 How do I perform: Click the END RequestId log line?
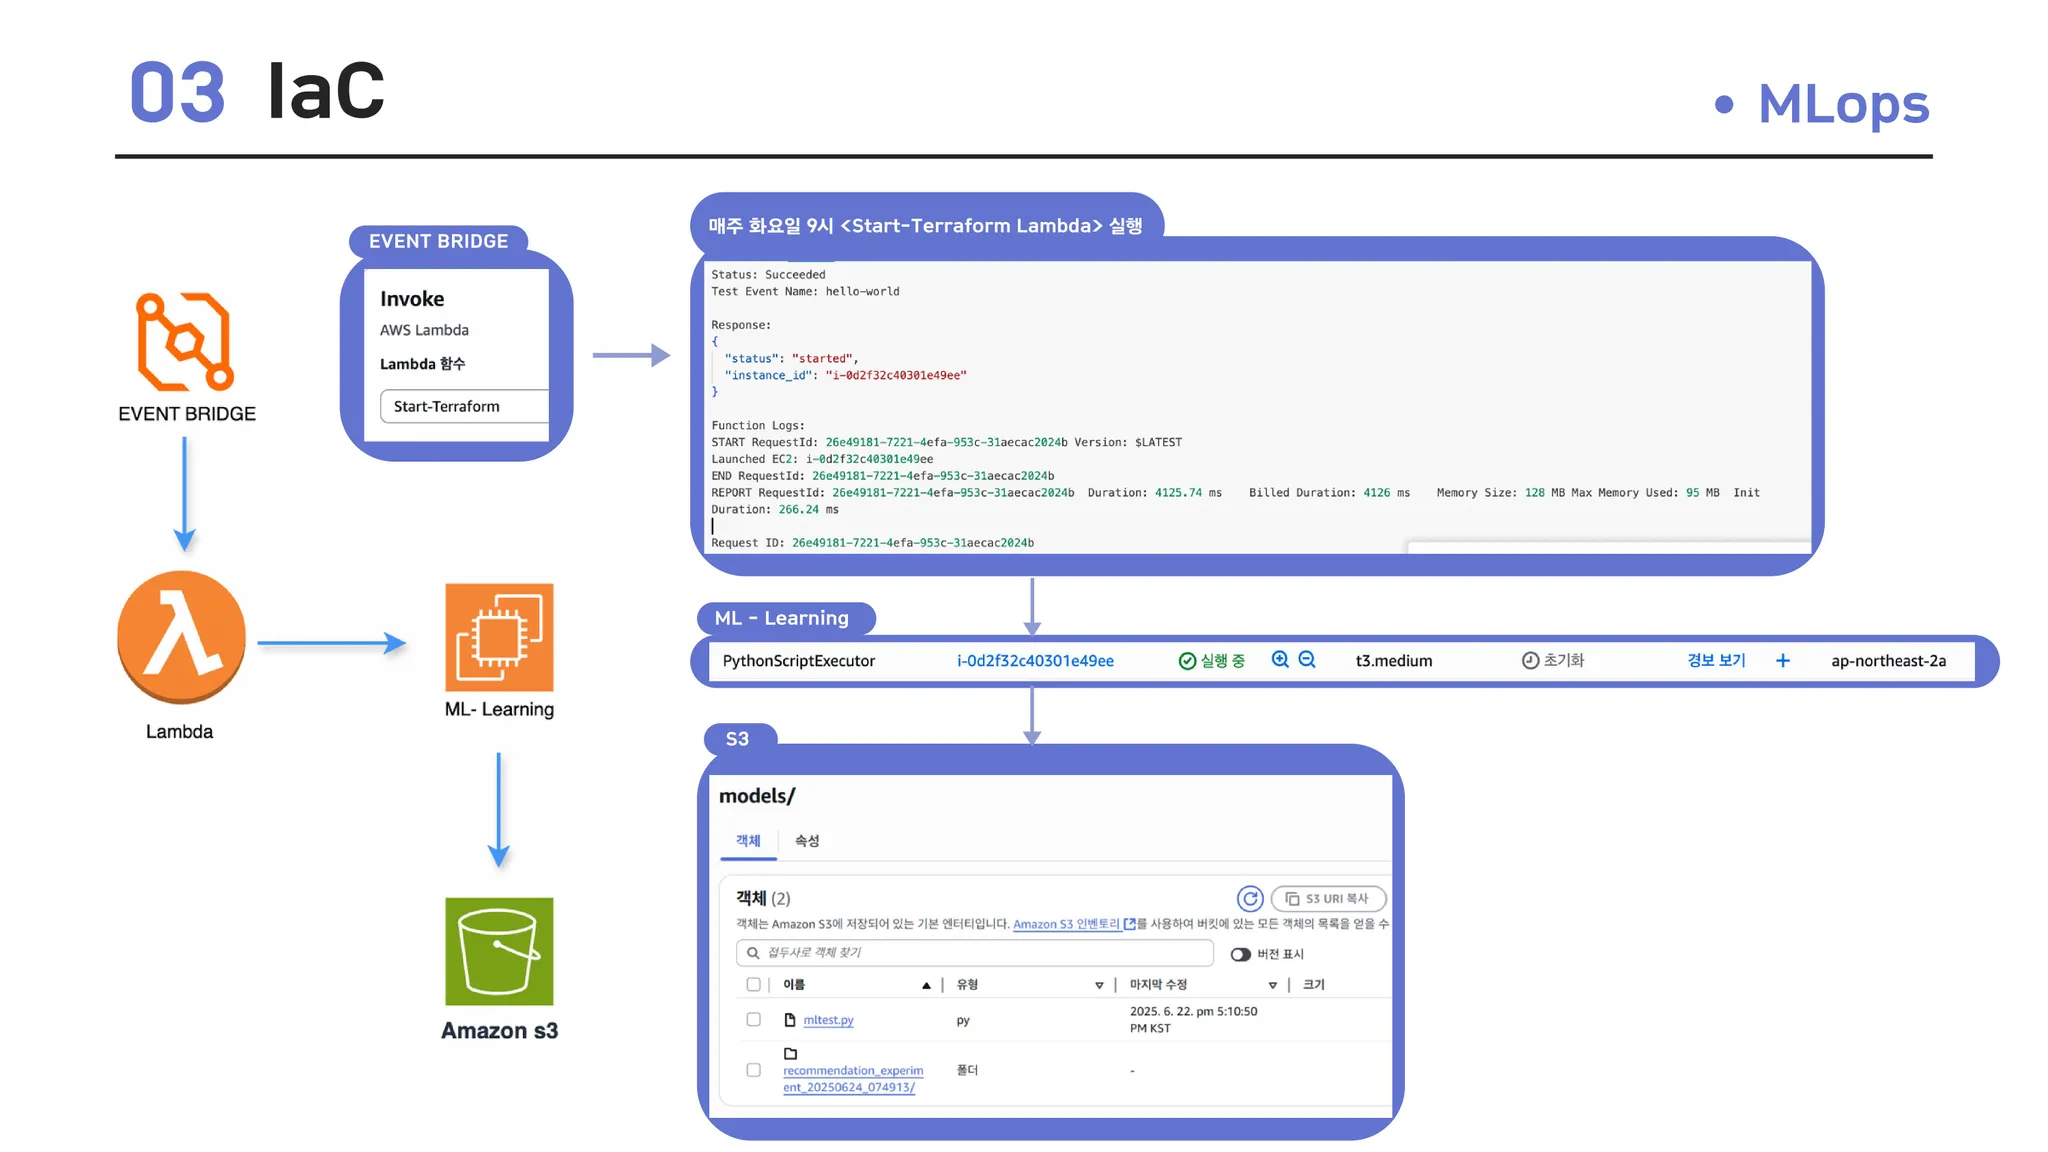(x=882, y=476)
